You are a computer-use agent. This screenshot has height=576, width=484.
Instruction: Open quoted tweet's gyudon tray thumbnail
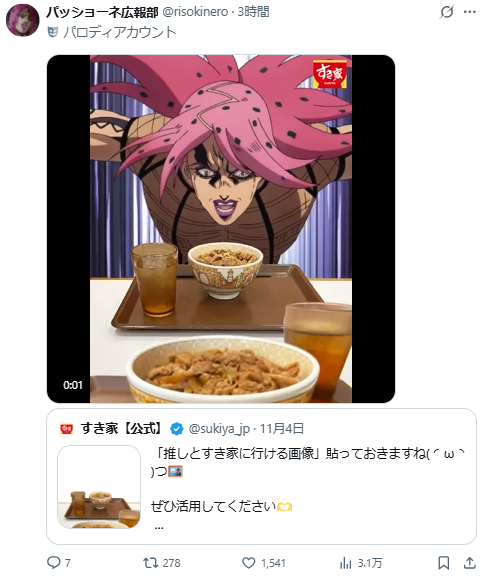(x=99, y=487)
